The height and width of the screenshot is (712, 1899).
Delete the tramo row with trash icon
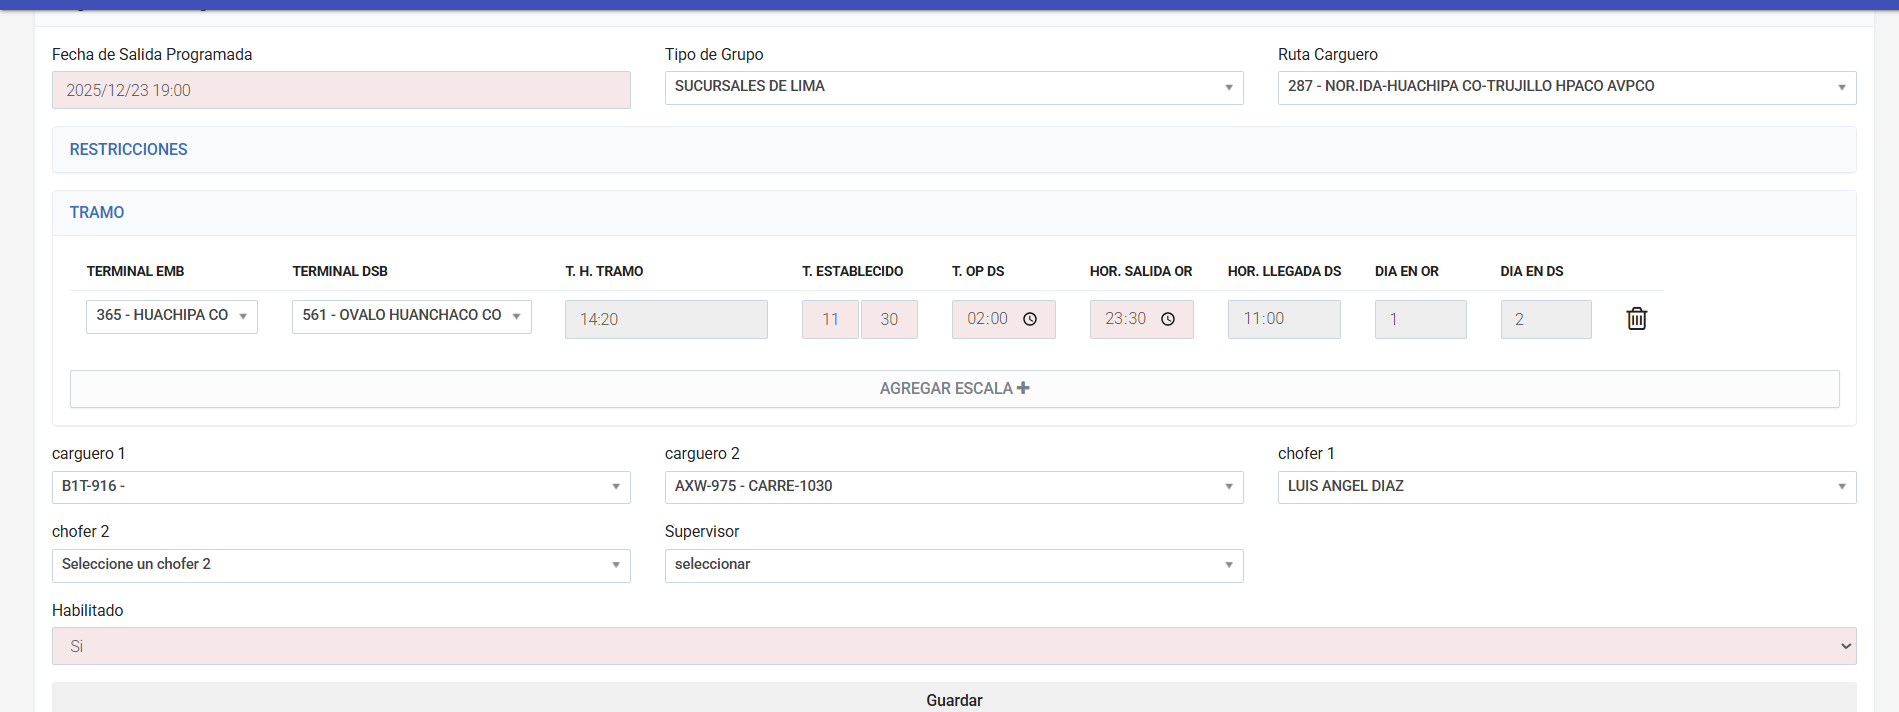pyautogui.click(x=1636, y=319)
